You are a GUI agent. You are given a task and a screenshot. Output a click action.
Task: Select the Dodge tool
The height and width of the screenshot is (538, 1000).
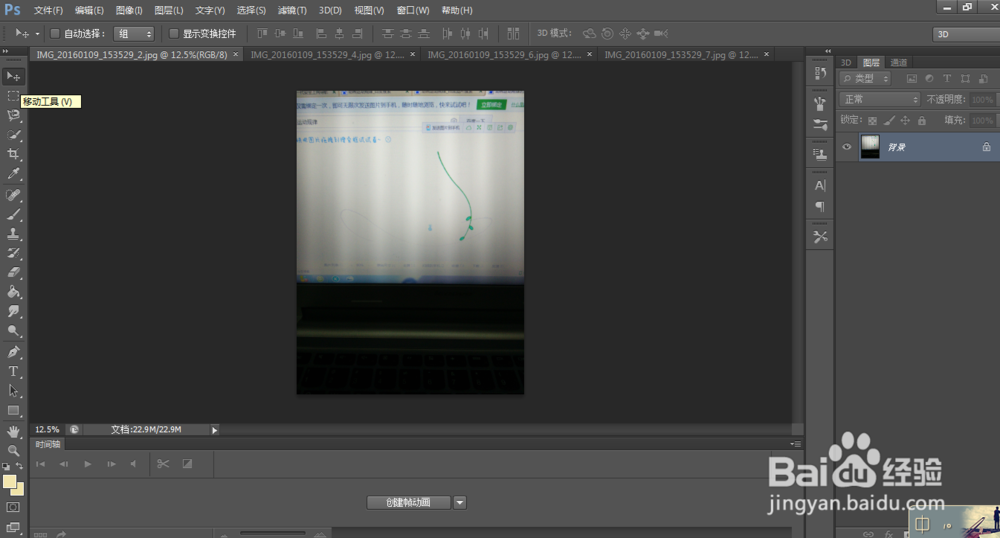pyautogui.click(x=13, y=331)
